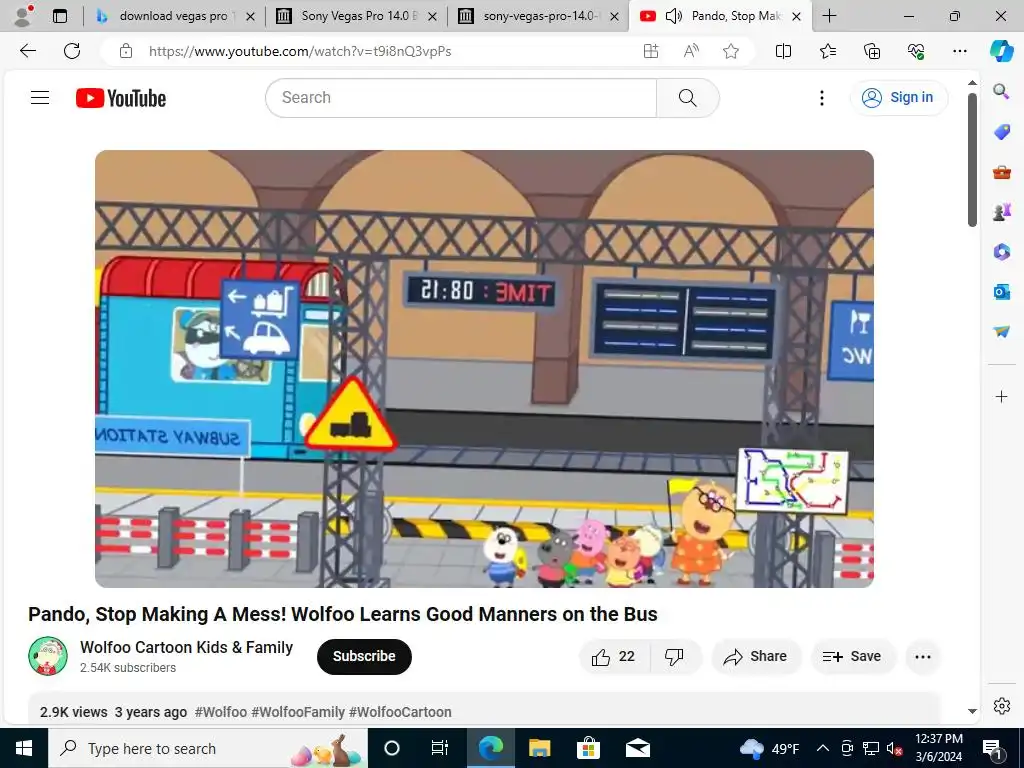Mute the Pando tab speaker icon

pos(673,16)
